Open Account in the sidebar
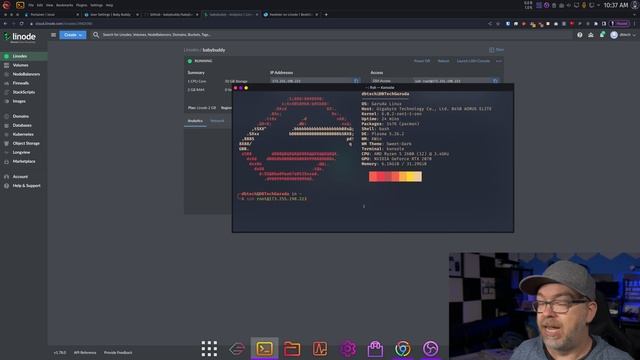The width and height of the screenshot is (640, 360). coord(20,177)
